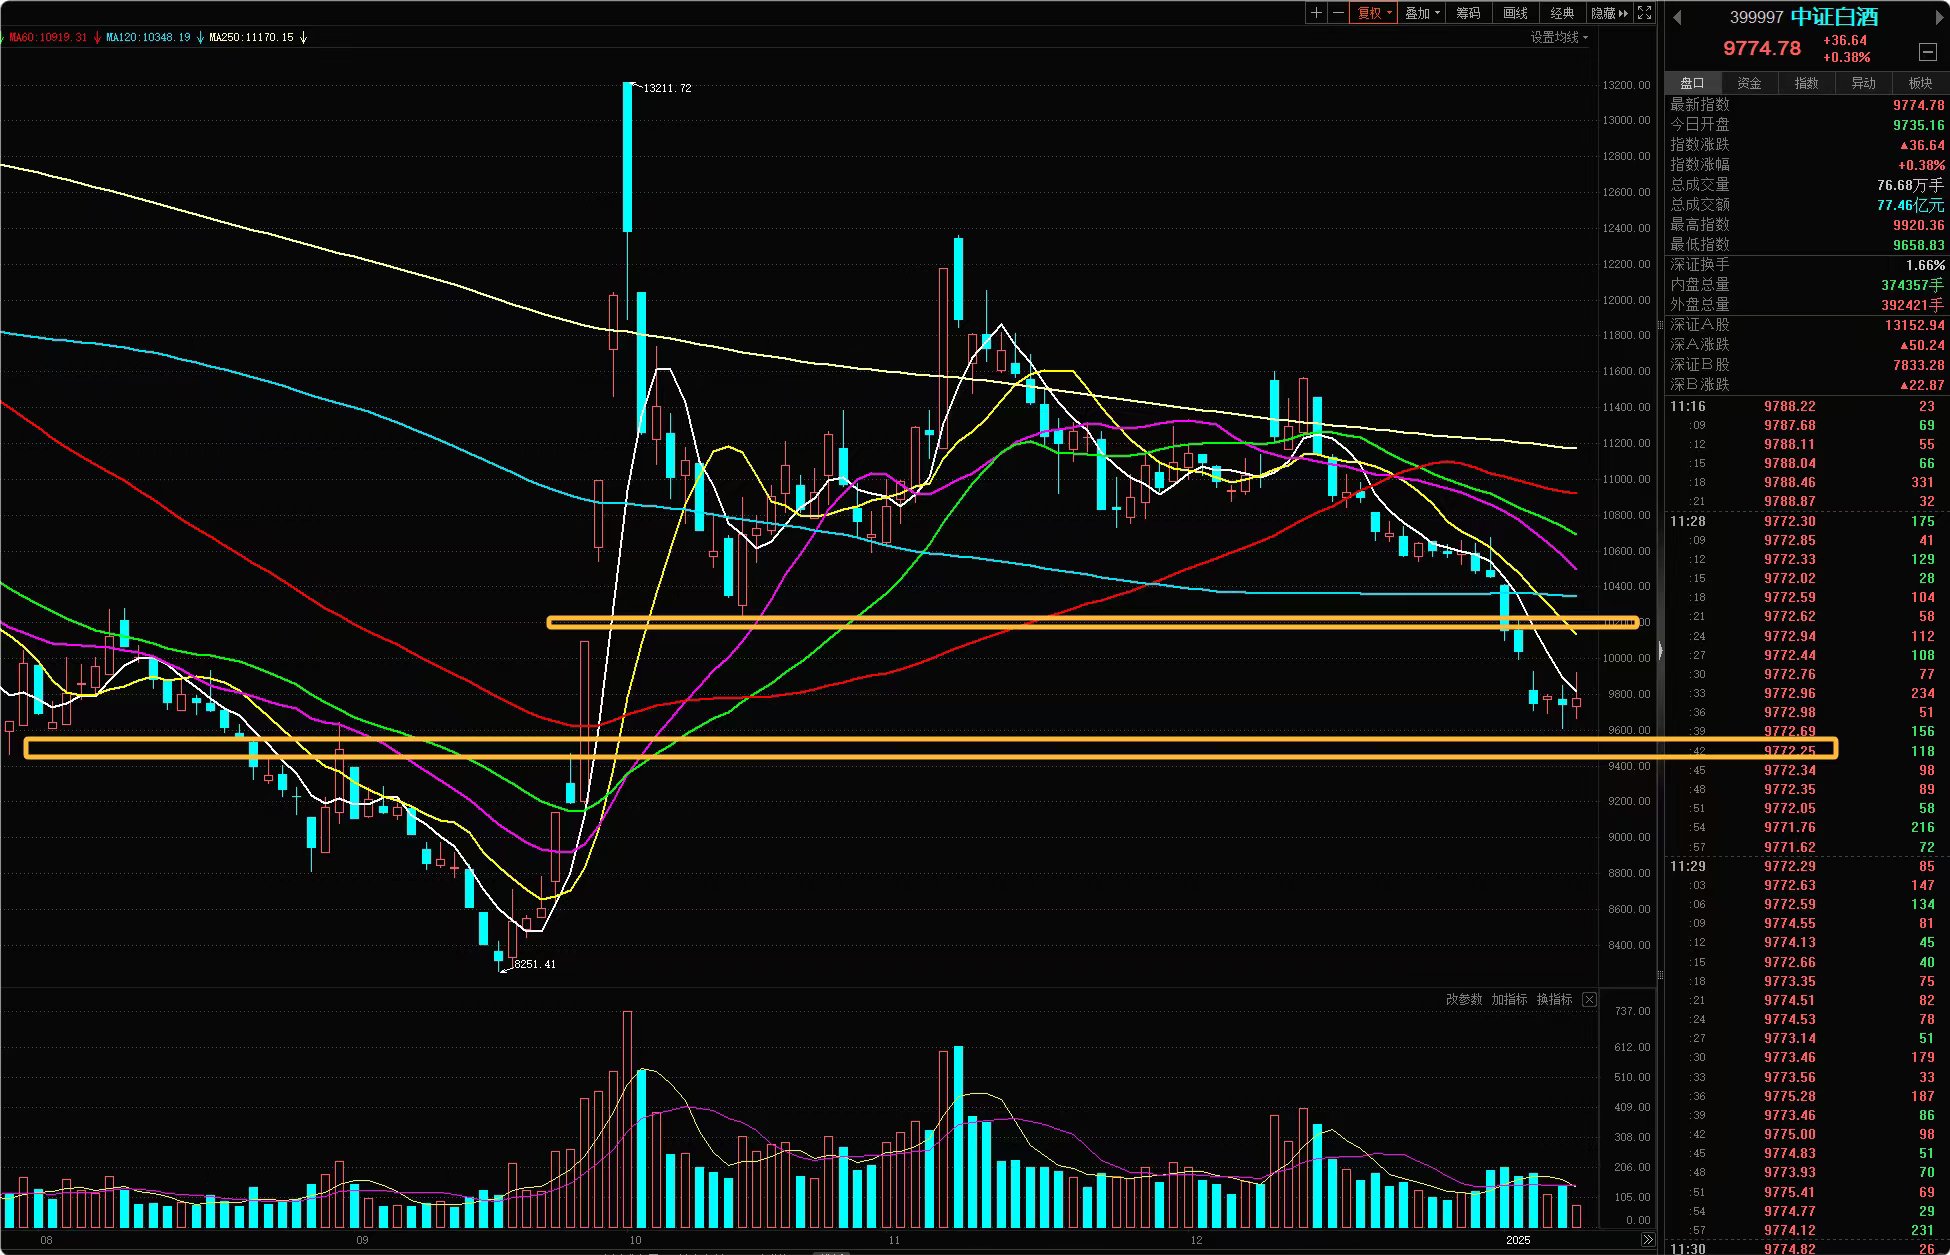Screen dimensions: 1950x1255
Task: Click 换指标 to change the indicator
Action: click(1554, 999)
